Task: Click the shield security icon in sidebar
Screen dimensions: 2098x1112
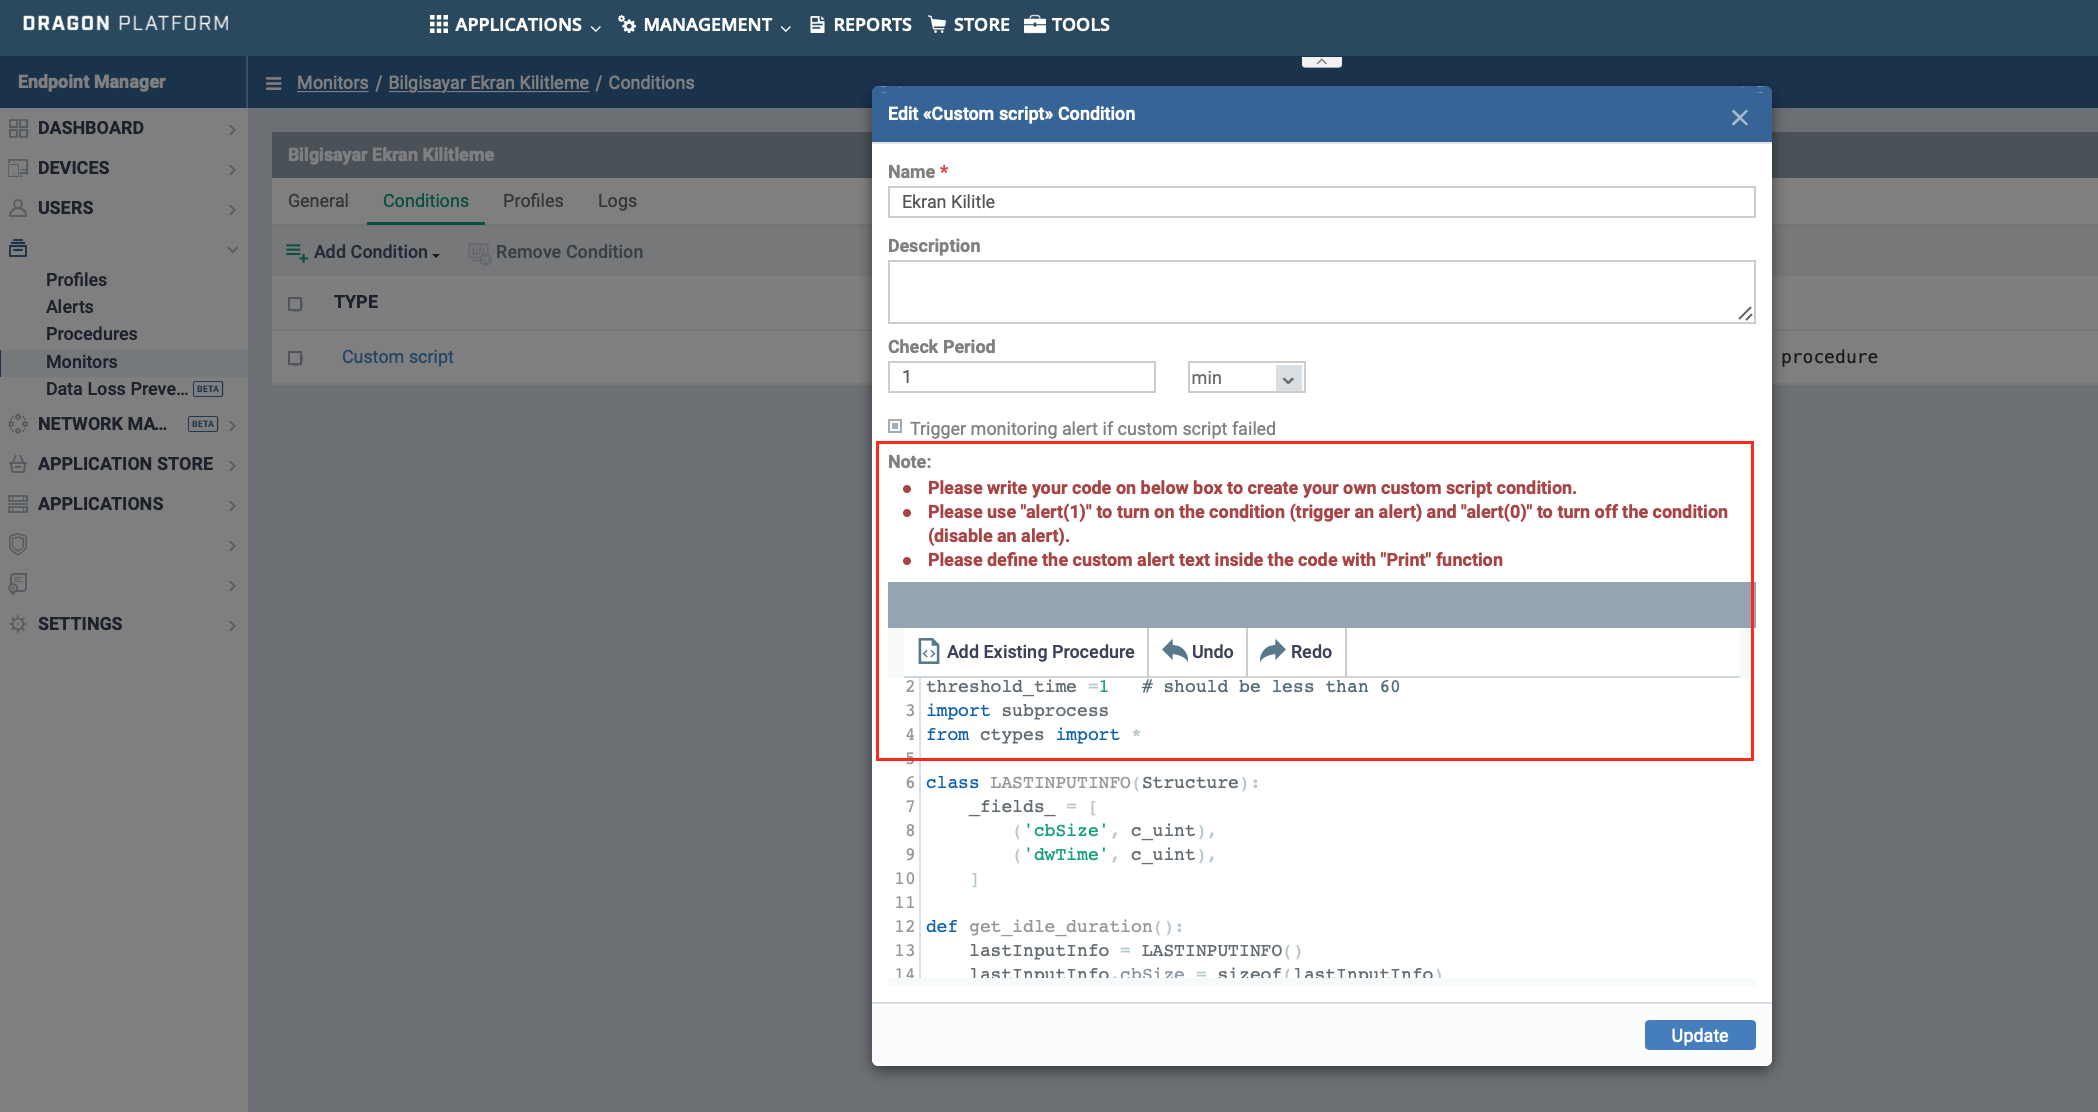Action: click(x=18, y=544)
